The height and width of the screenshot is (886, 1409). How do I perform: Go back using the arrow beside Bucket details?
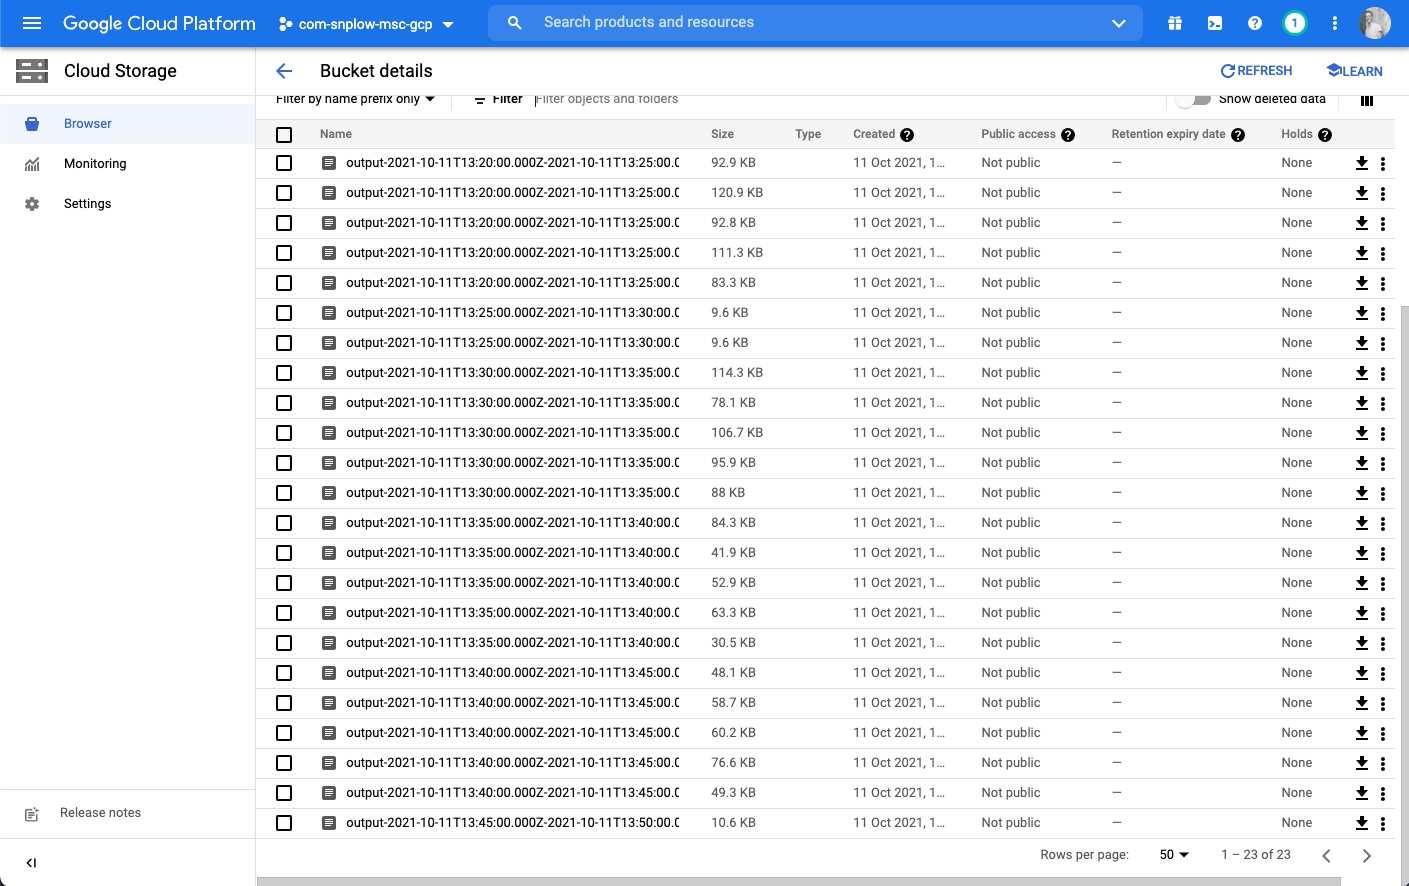(x=284, y=71)
